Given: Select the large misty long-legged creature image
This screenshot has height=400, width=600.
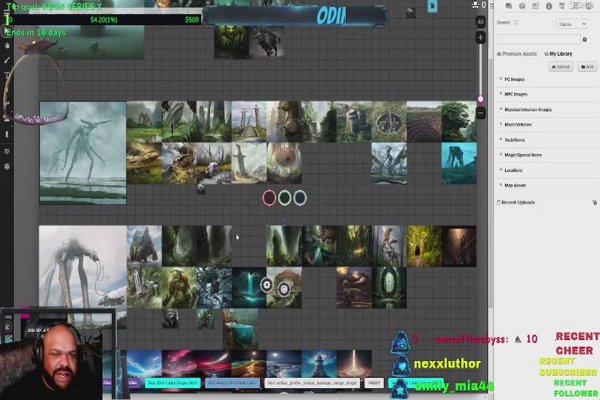Looking at the screenshot, I should 83,153.
